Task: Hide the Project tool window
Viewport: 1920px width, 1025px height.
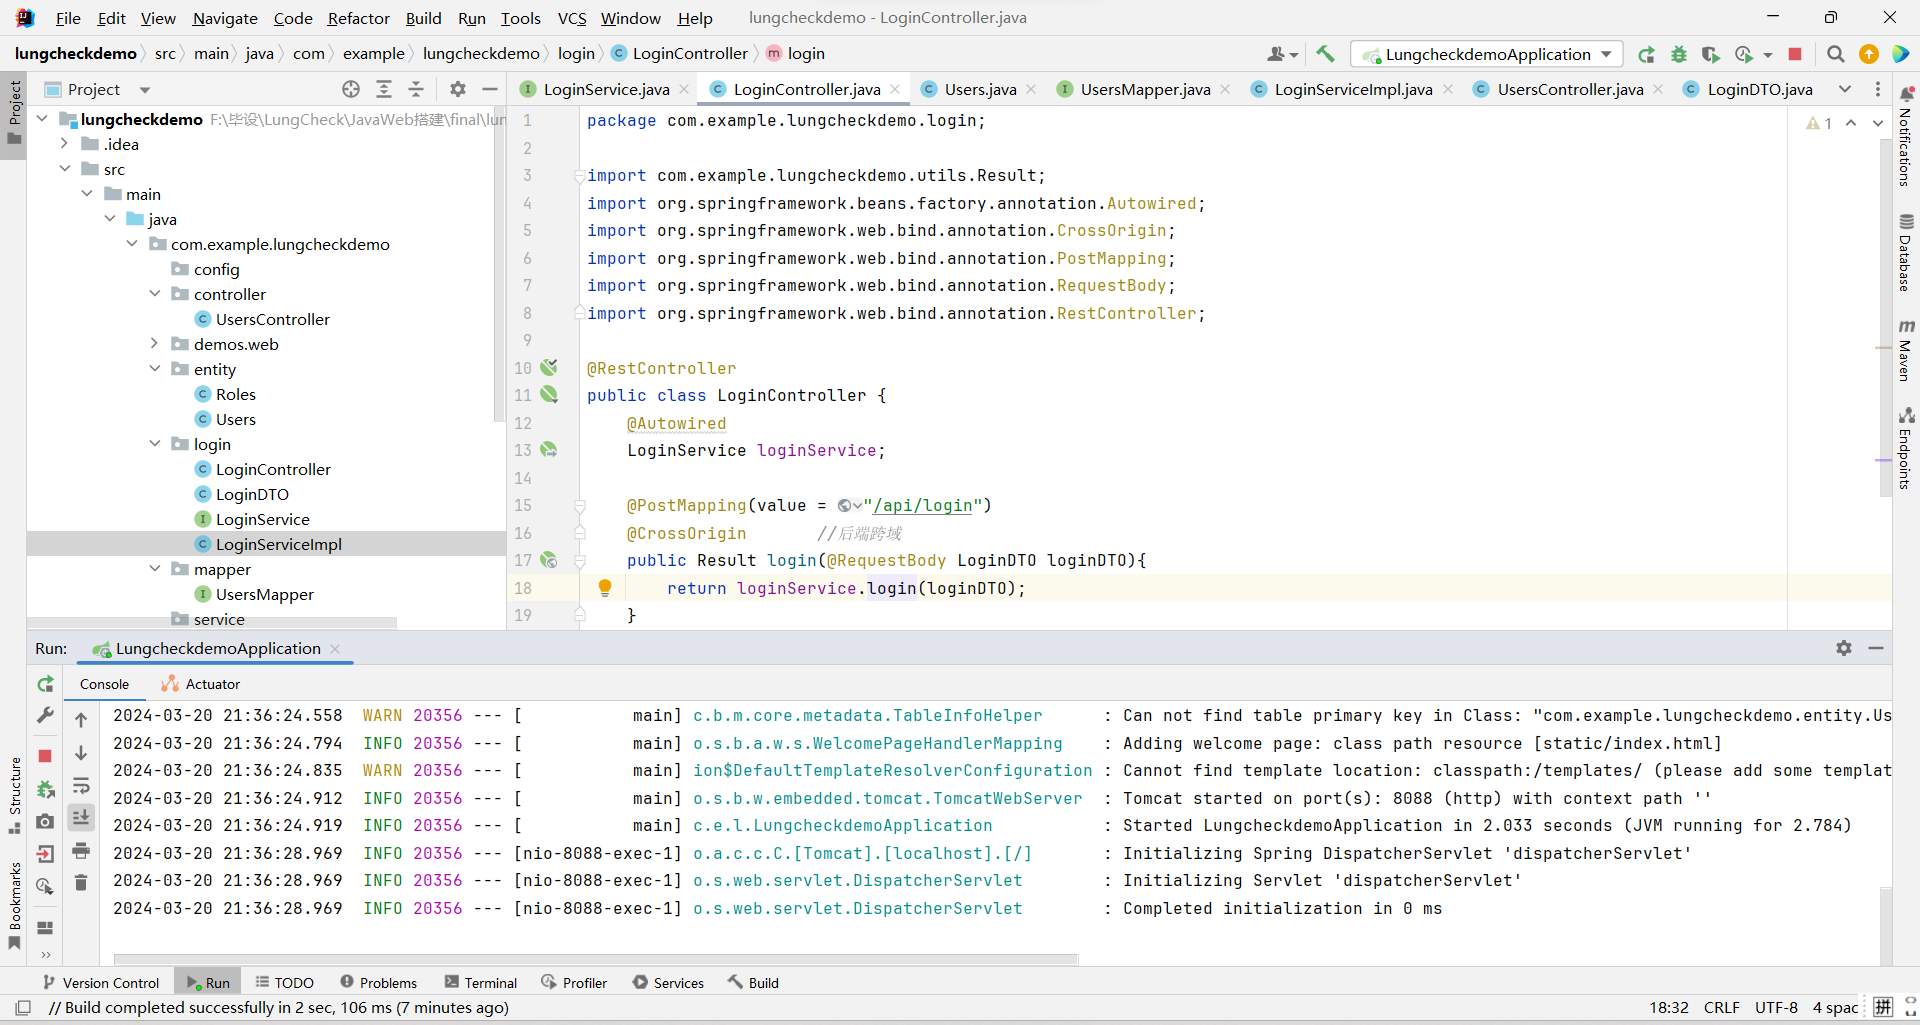Action: click(490, 89)
